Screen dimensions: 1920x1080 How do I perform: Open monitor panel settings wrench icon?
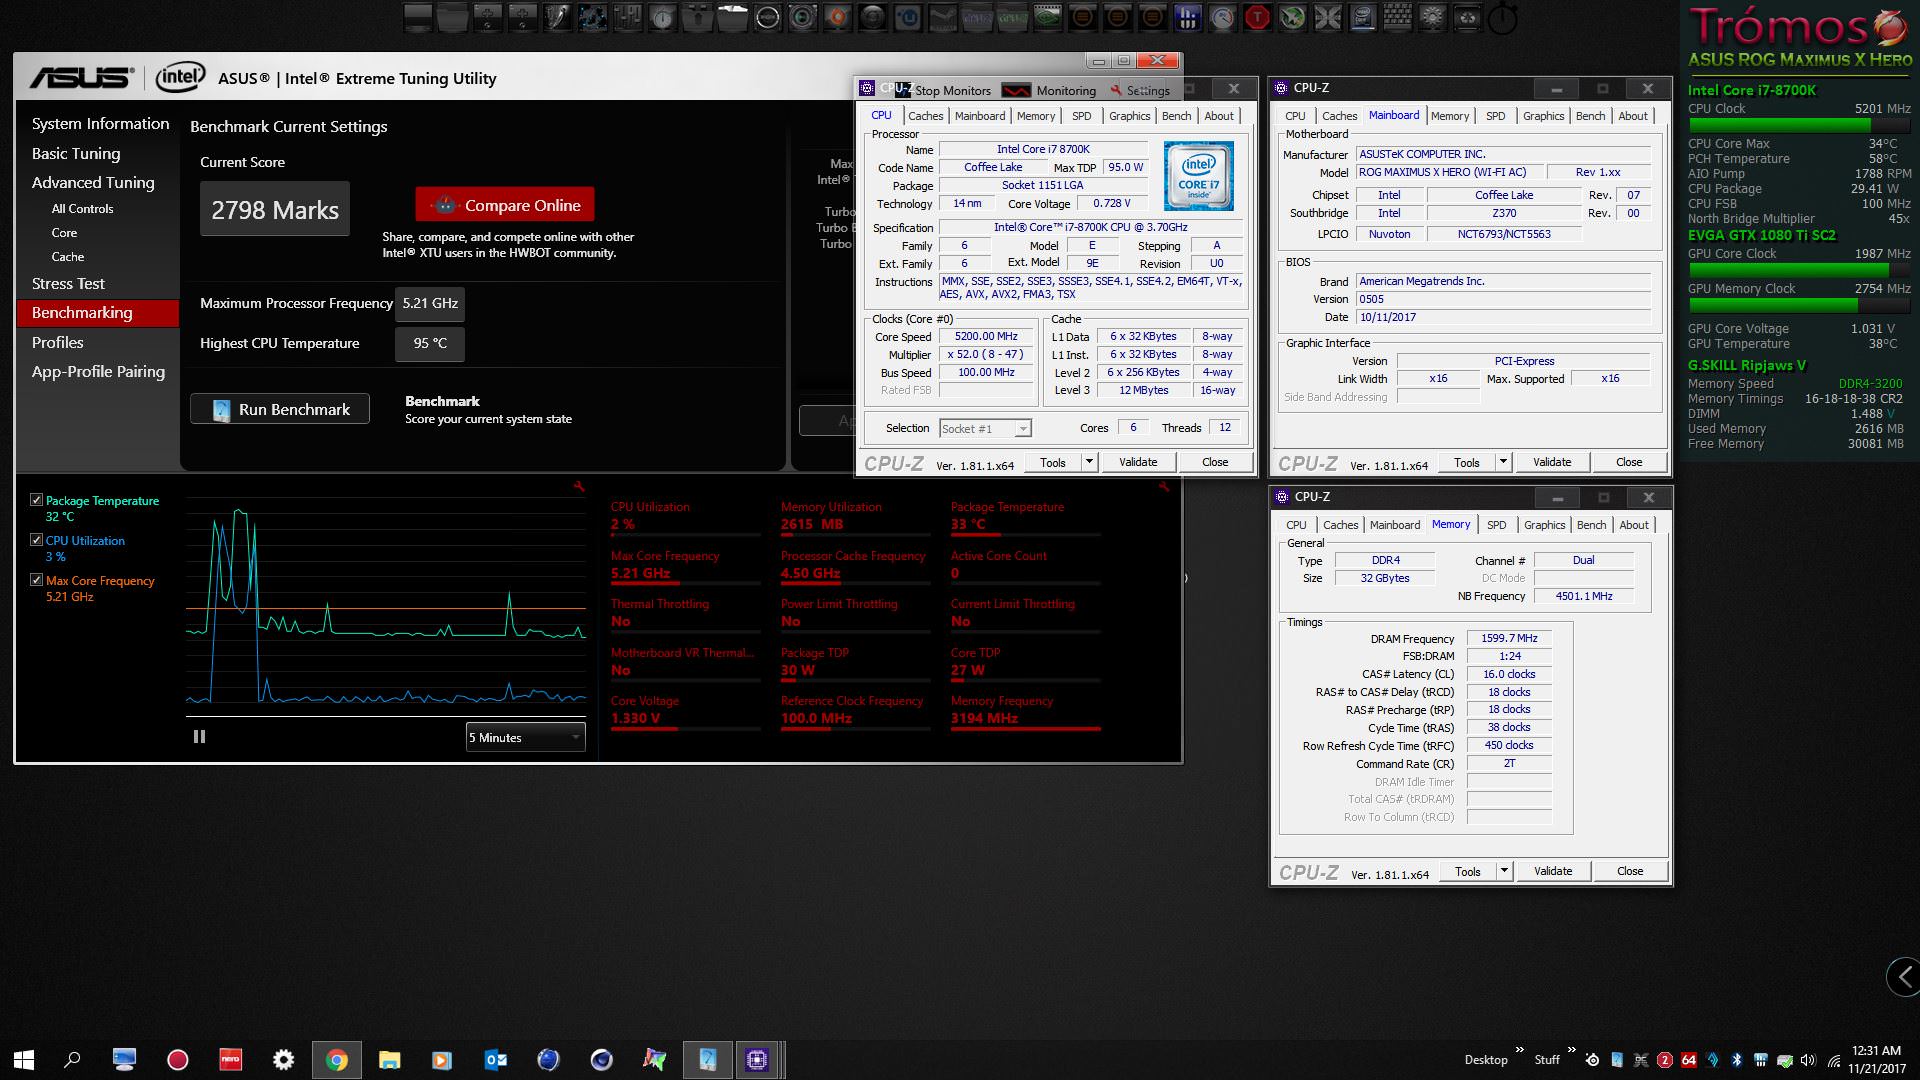1163,487
